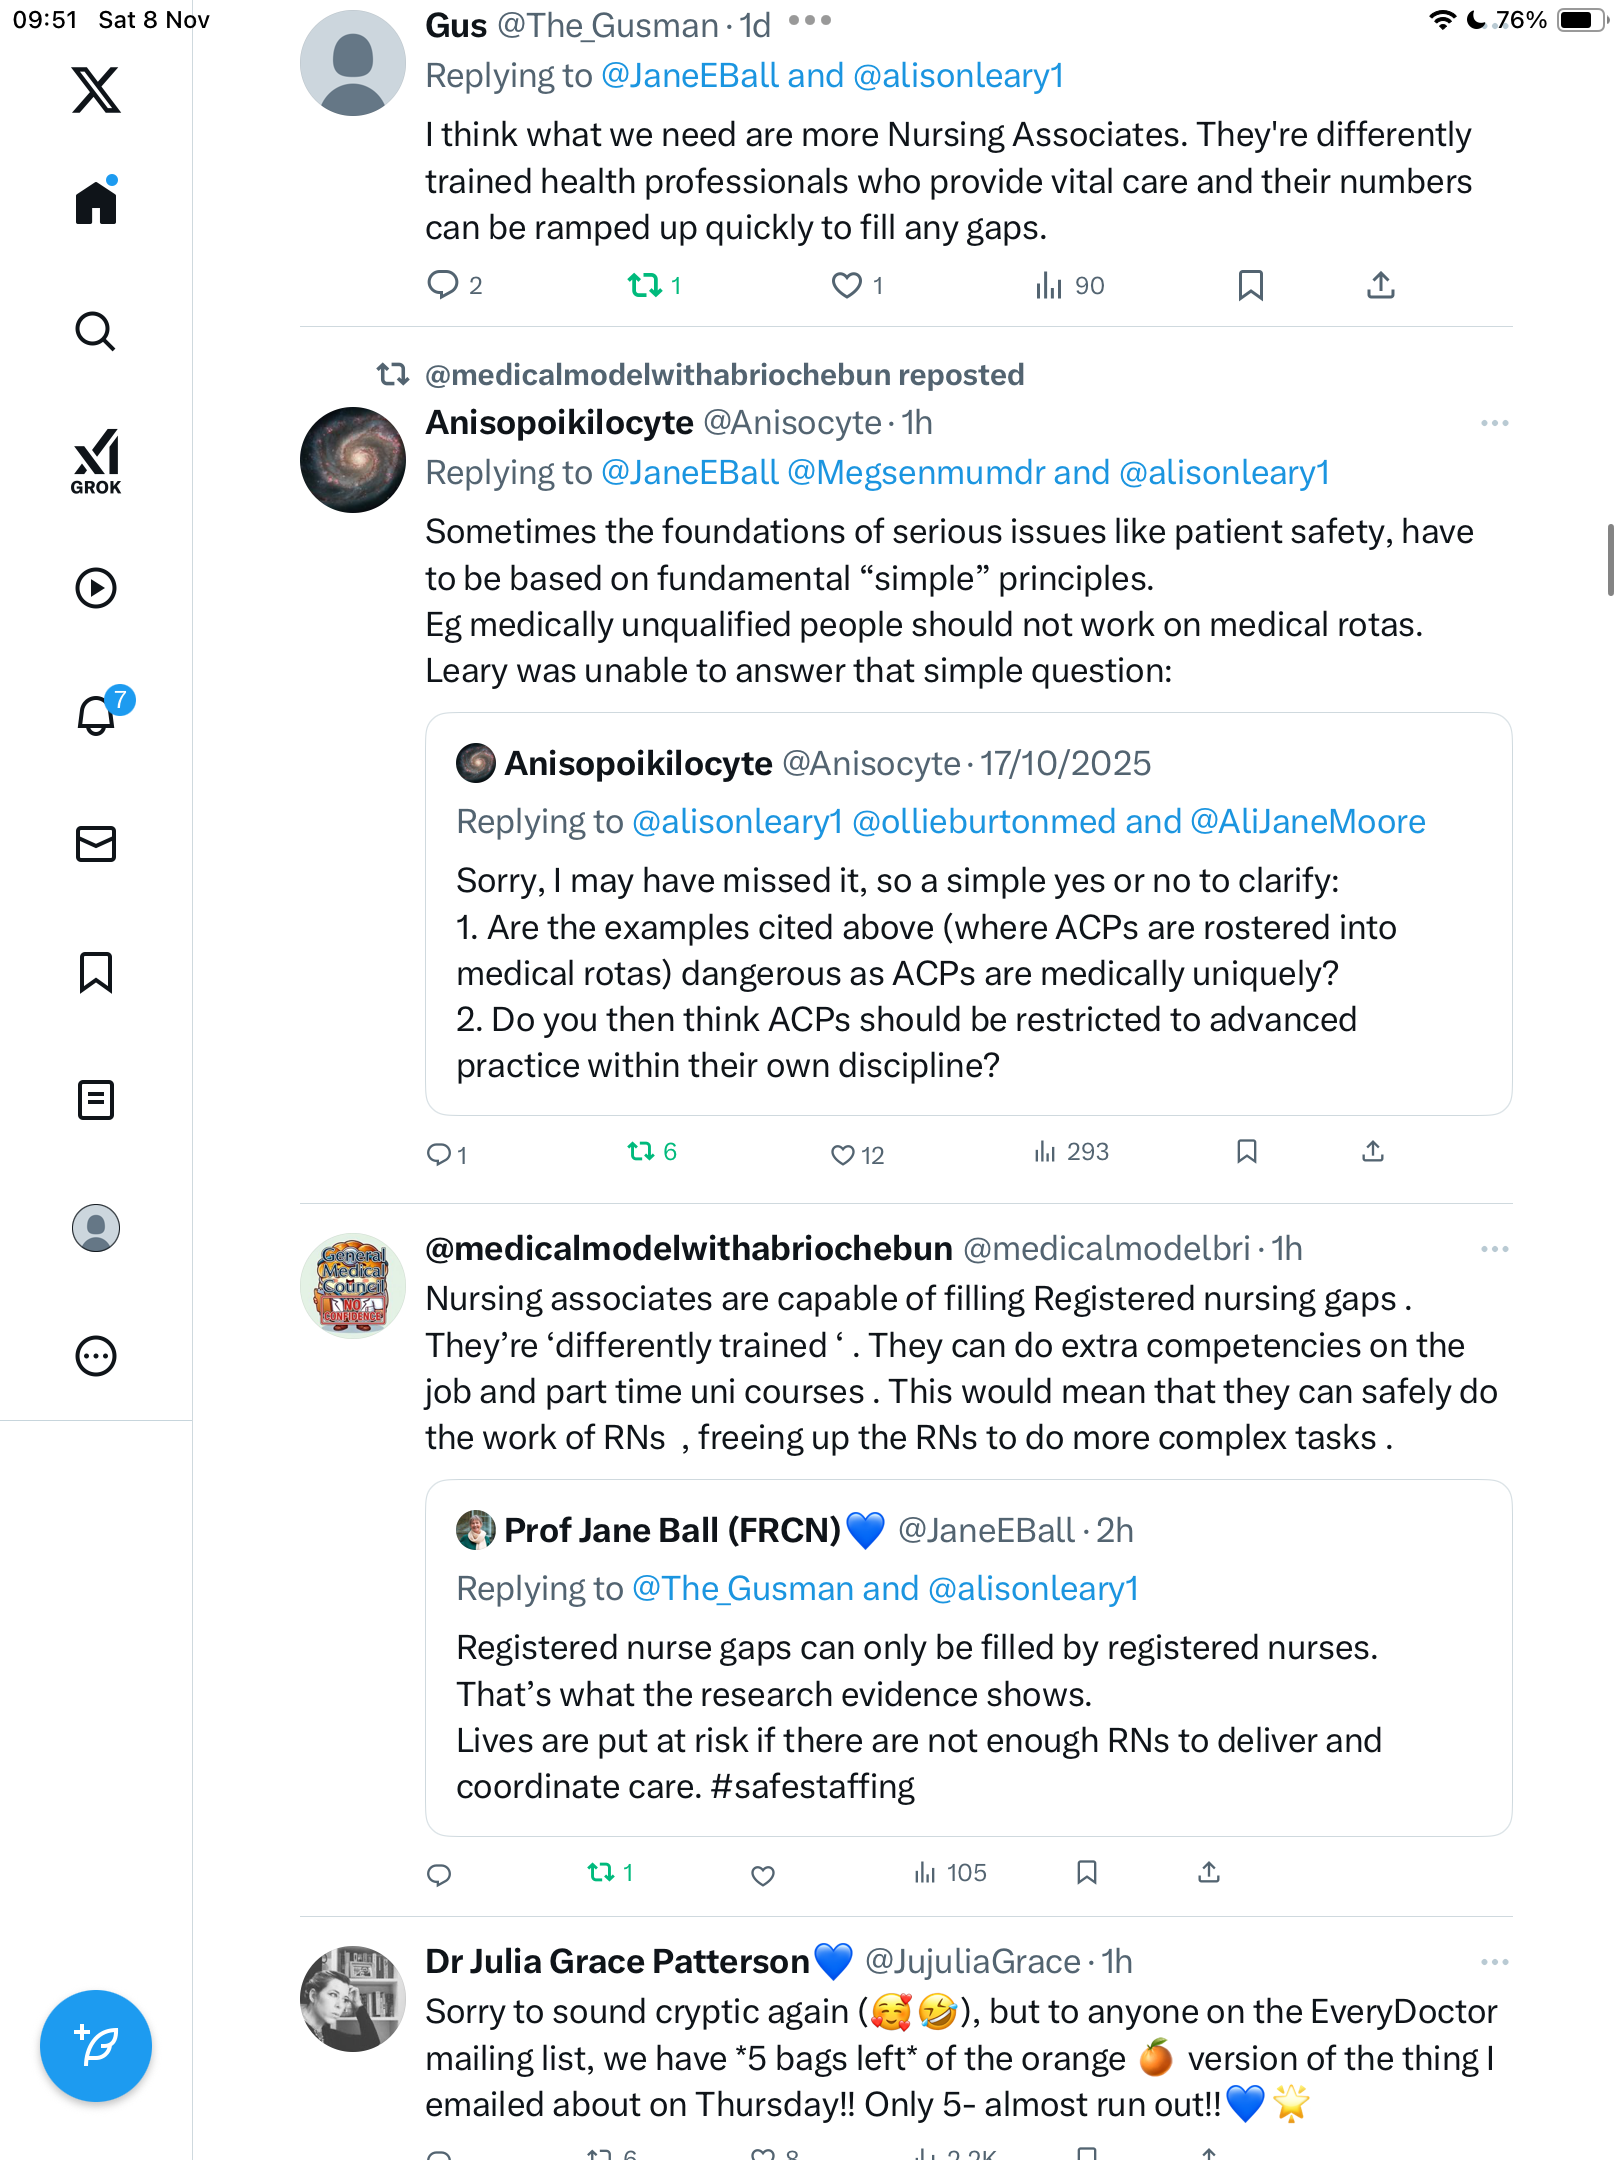Open more options on Dr Julia Grace Patterson's post
Image resolution: width=1620 pixels, height=2160 pixels.
coord(1494,1962)
